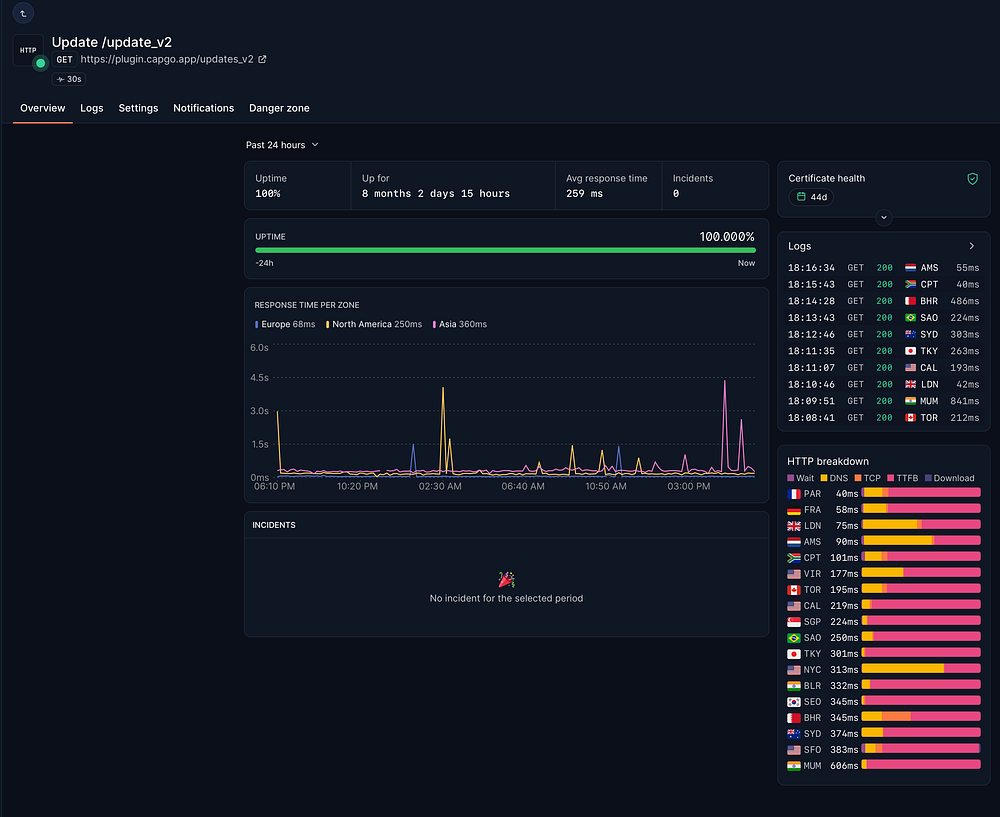Image resolution: width=1000 pixels, height=817 pixels.
Task: Go to the Danger zone tab
Action: coord(279,108)
